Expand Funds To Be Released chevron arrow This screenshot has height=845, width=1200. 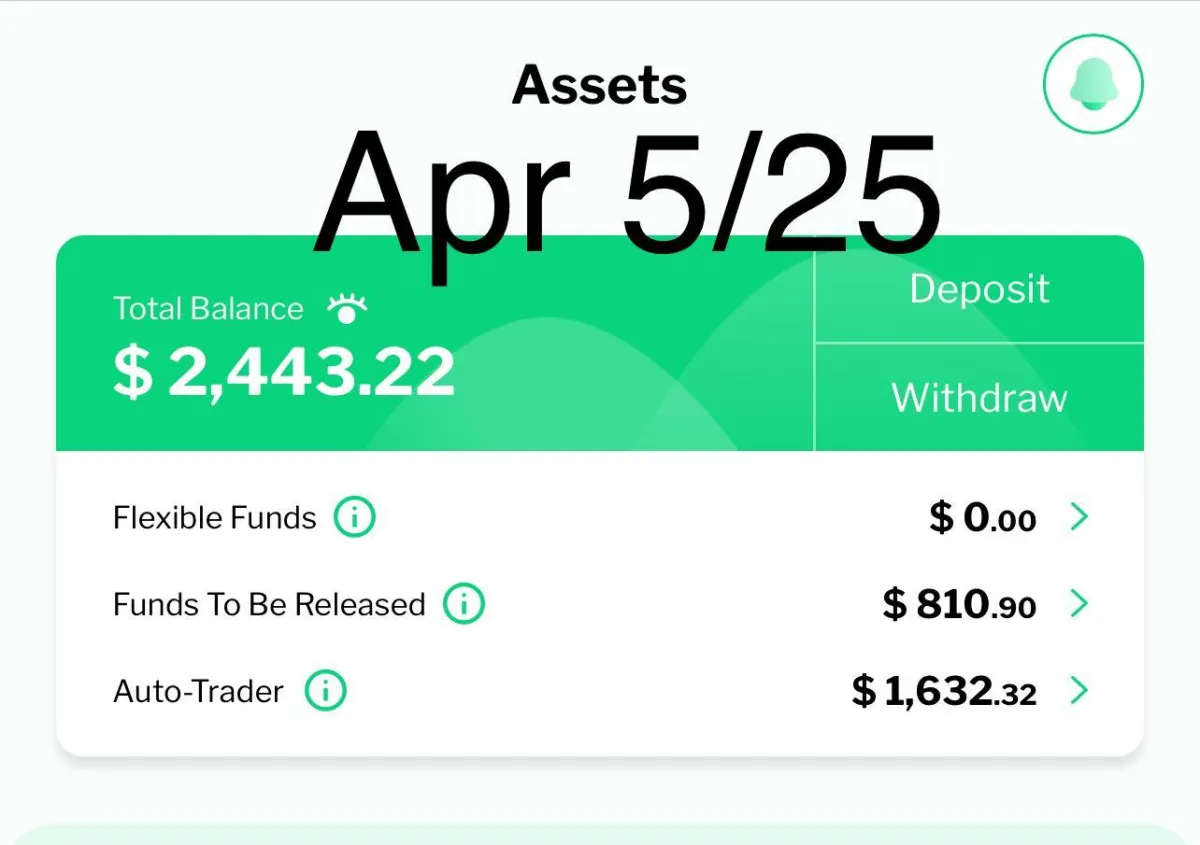point(1079,604)
